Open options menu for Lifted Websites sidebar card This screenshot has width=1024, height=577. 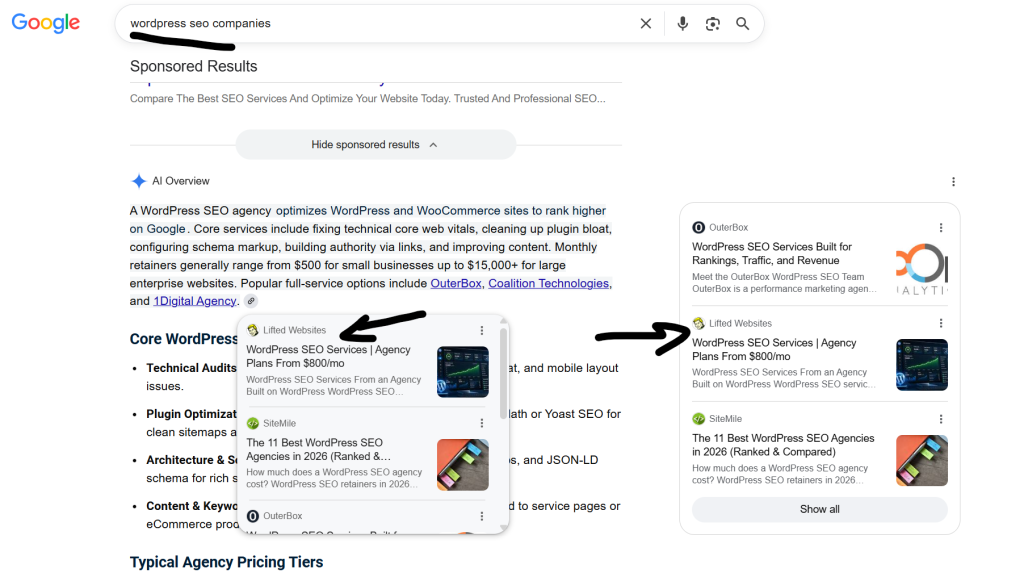941,323
